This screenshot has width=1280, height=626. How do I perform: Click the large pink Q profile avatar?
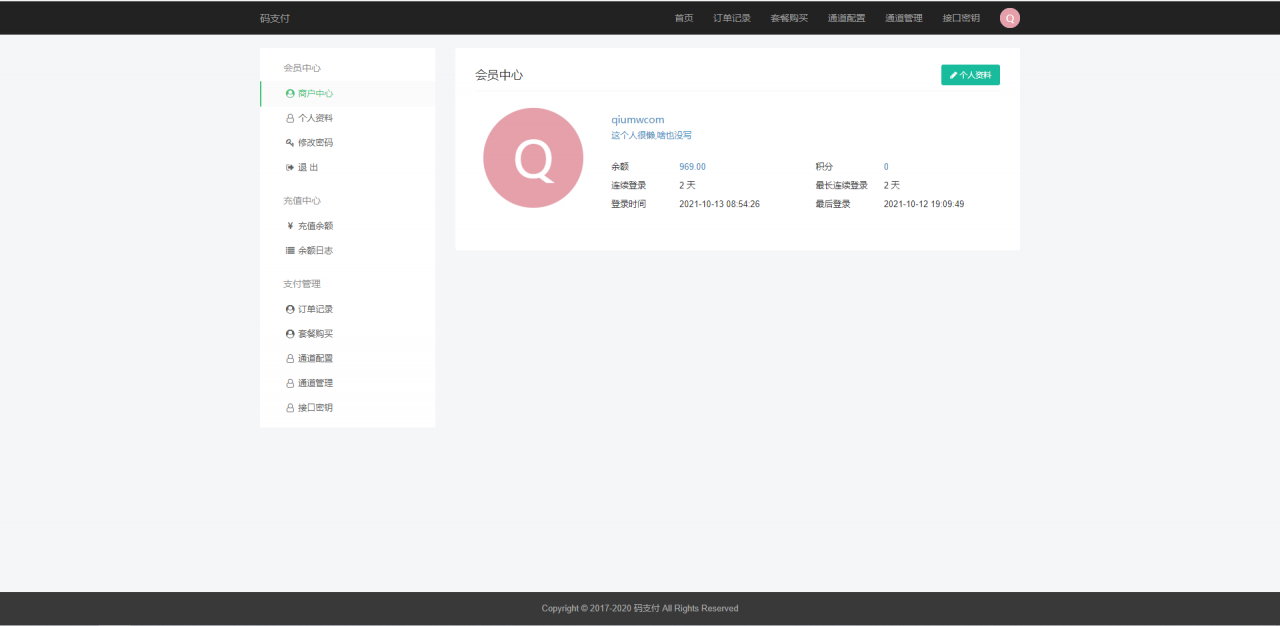[x=533, y=158]
